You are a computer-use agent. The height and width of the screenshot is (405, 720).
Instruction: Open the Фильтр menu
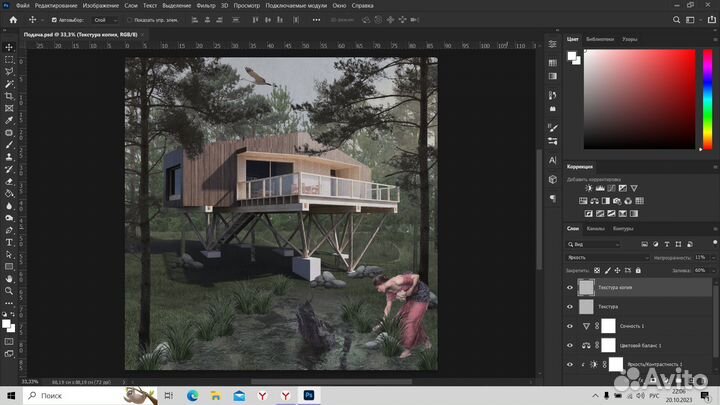tap(206, 6)
